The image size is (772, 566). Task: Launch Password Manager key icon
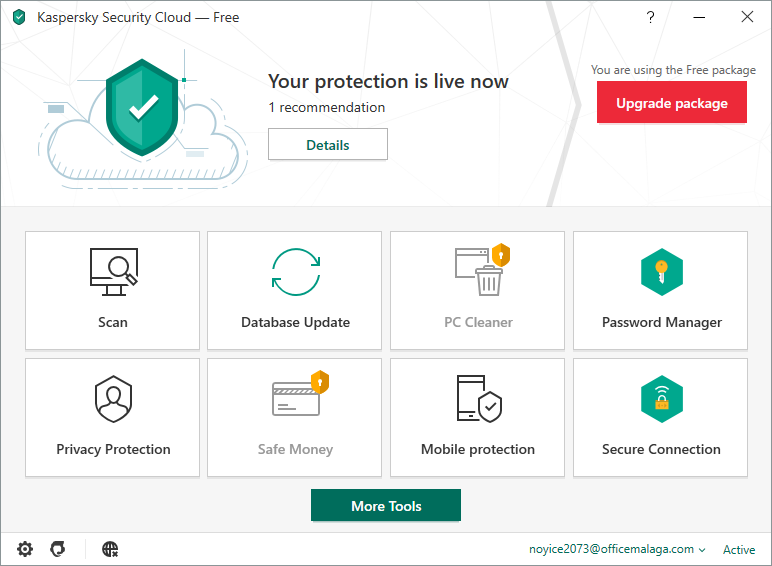click(661, 272)
